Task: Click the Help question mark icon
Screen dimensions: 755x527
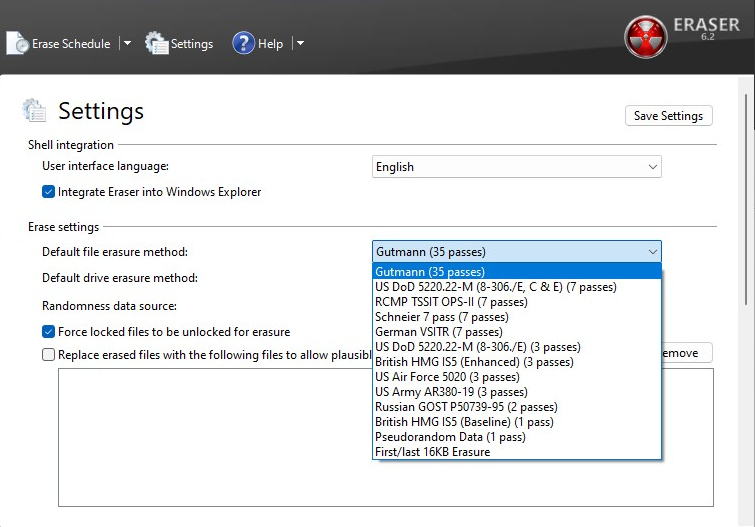Action: coord(243,43)
